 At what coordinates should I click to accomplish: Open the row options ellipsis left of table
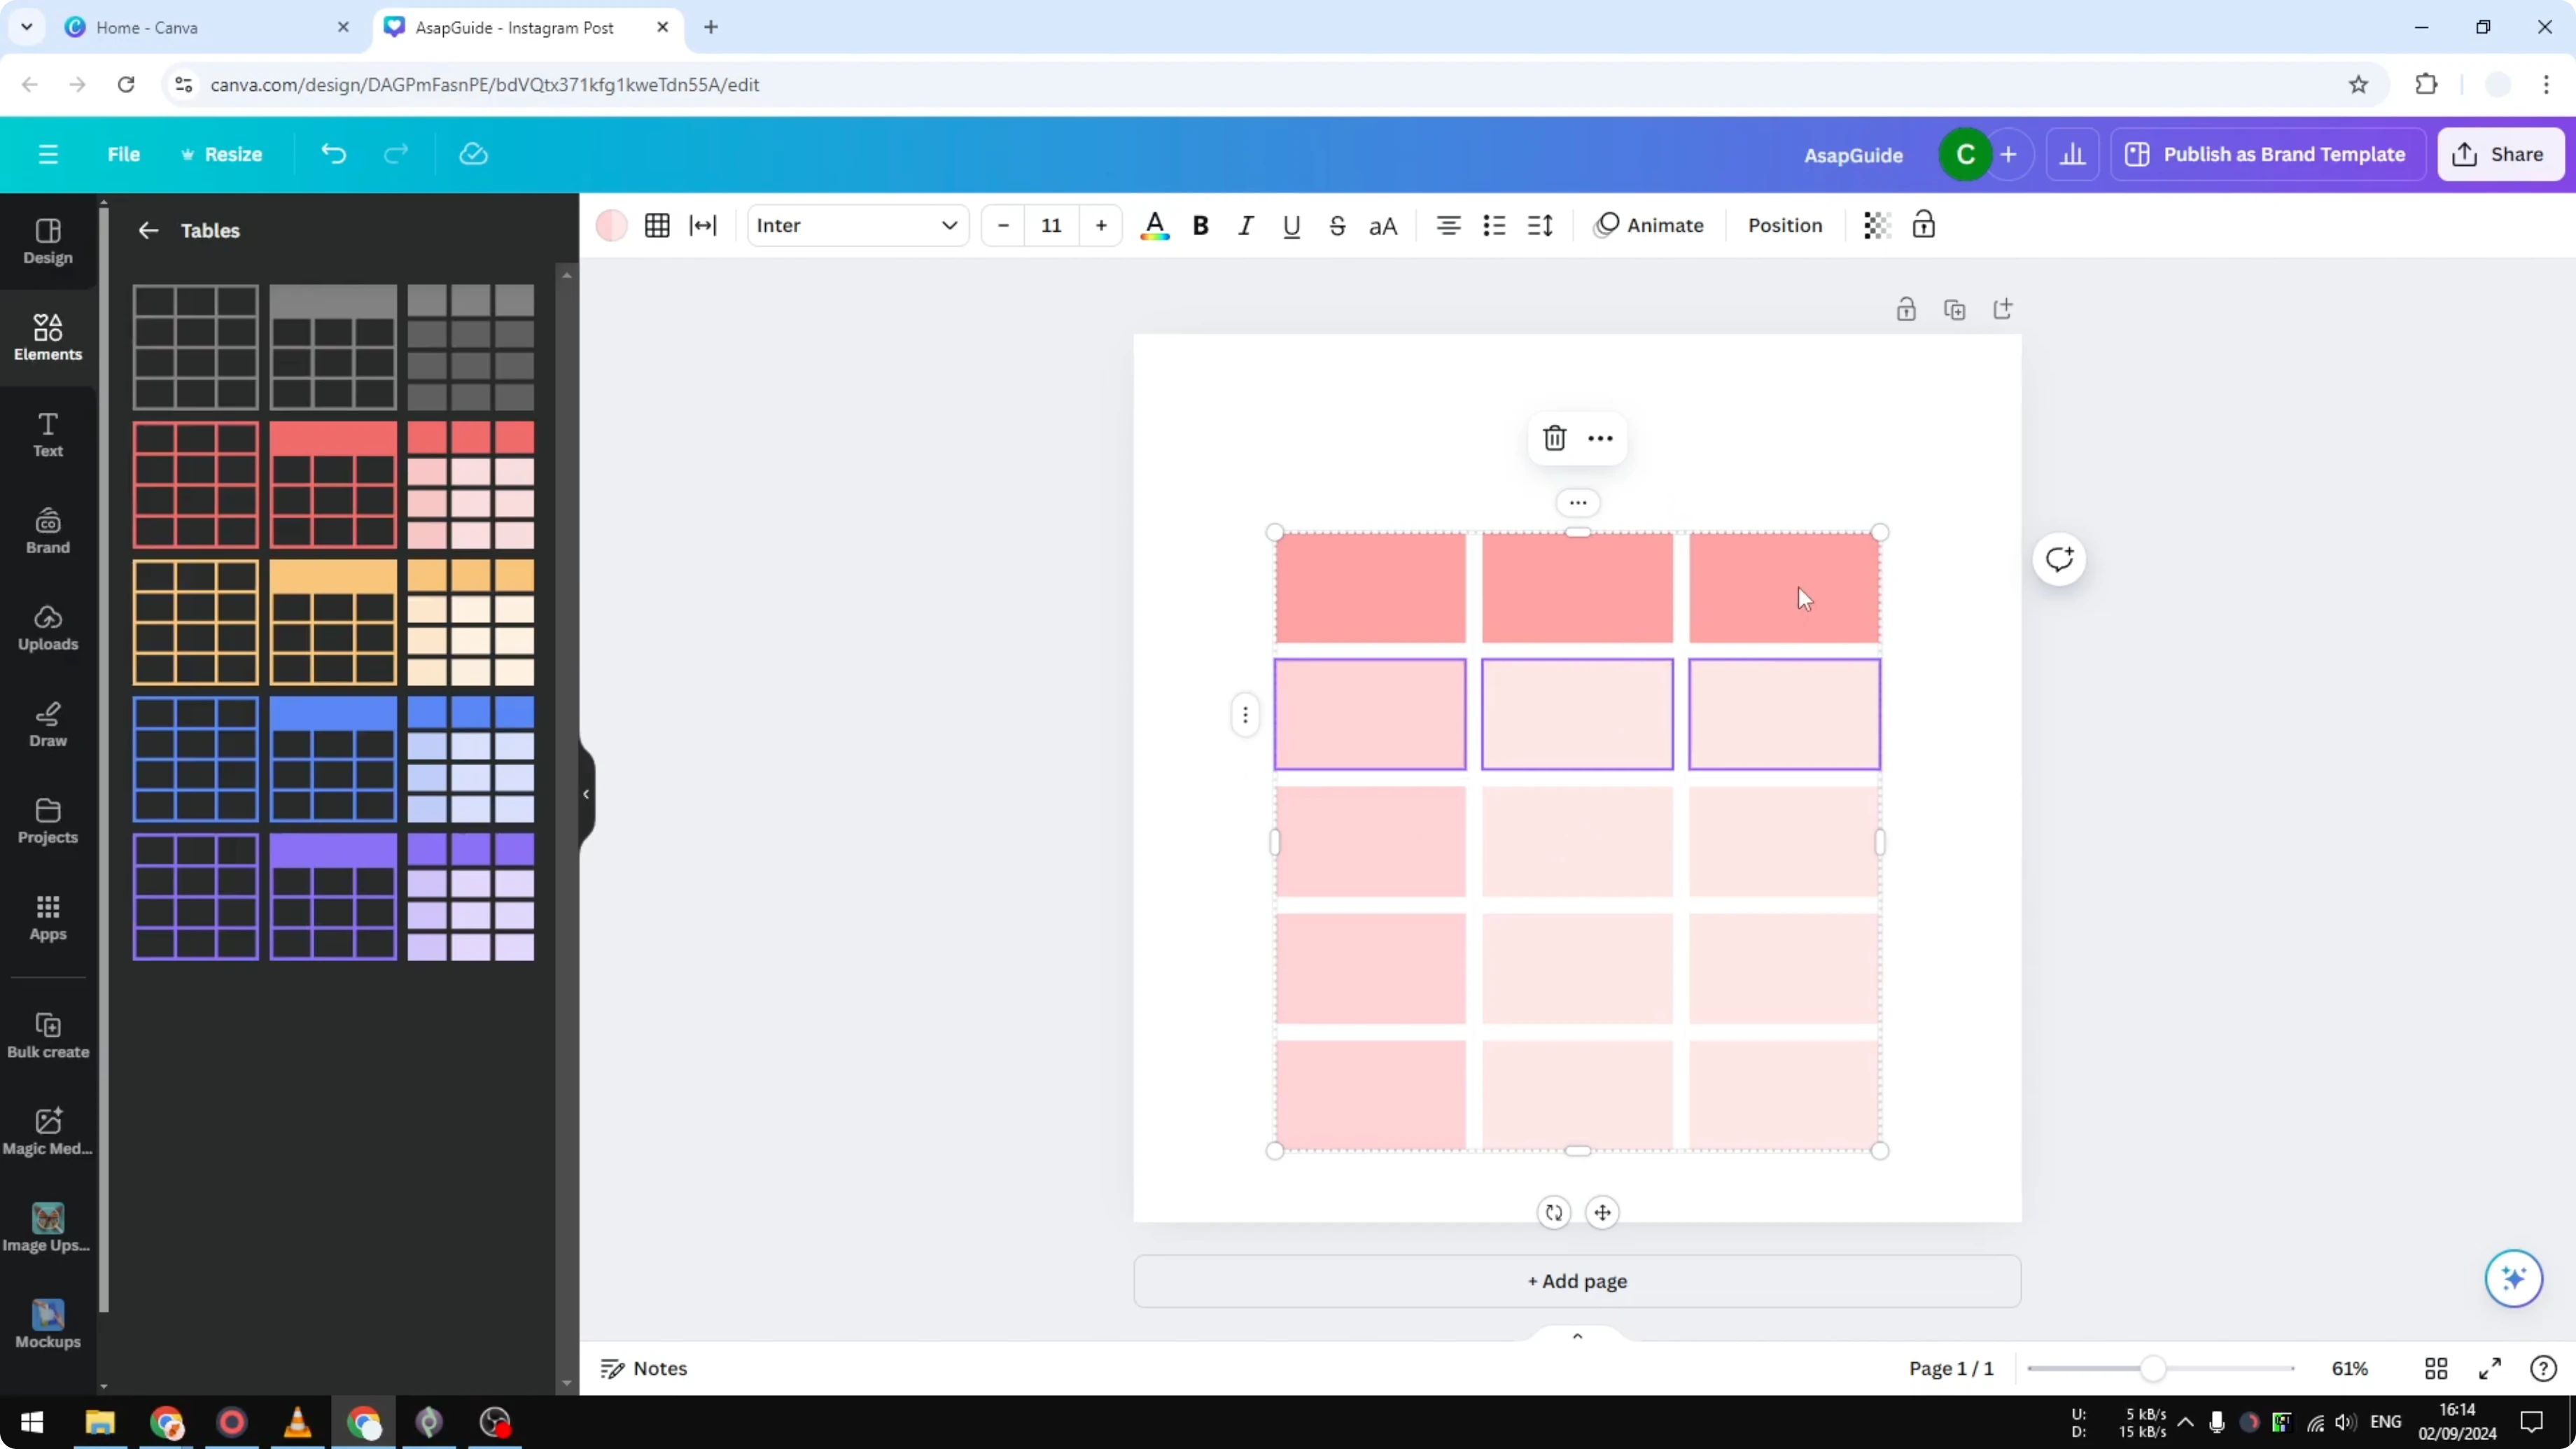1245,715
